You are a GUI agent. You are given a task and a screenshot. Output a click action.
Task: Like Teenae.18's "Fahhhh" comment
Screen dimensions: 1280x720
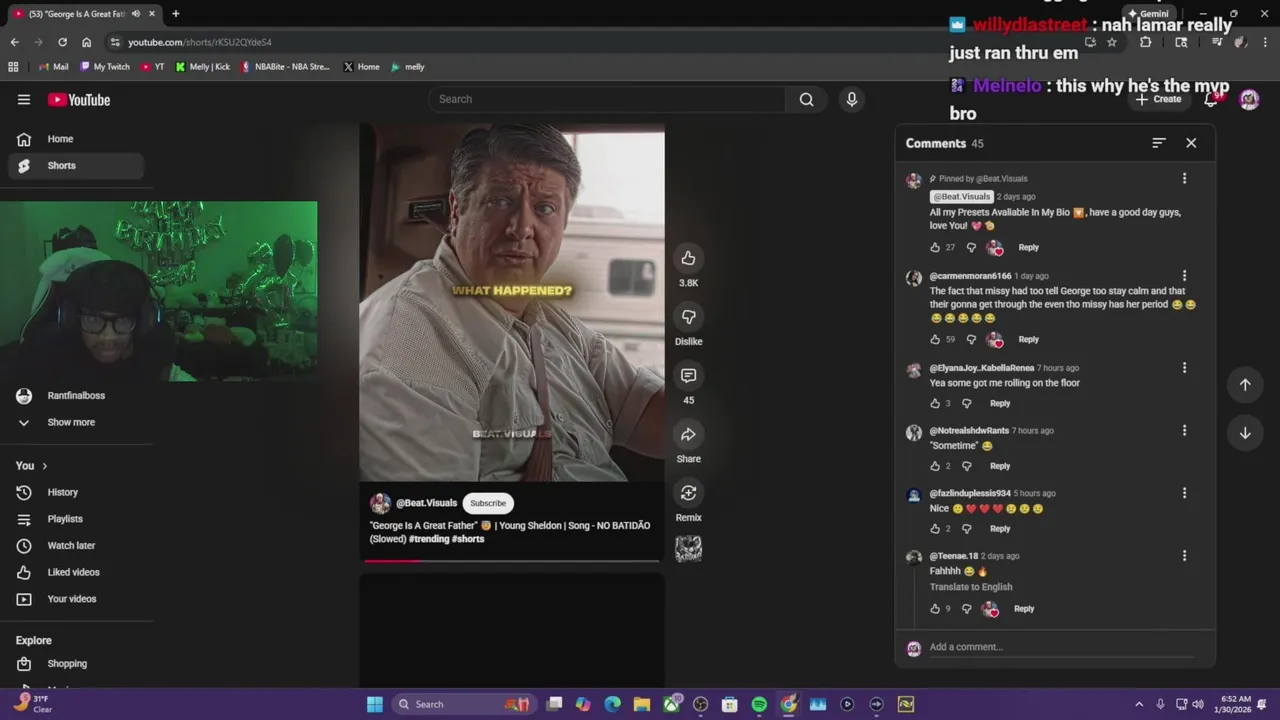935,608
